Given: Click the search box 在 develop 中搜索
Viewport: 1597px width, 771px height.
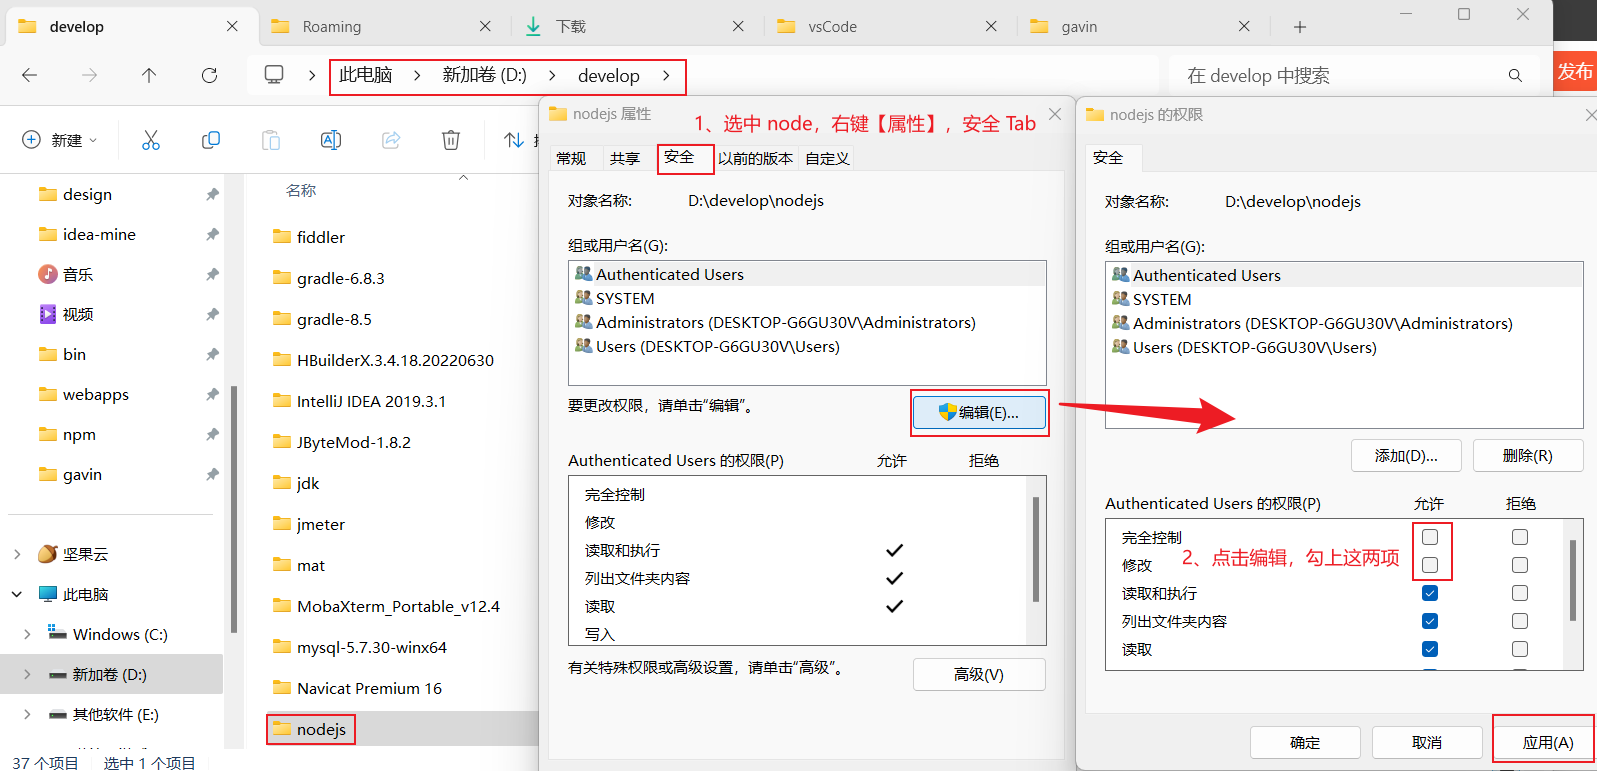Looking at the screenshot, I should (1340, 75).
